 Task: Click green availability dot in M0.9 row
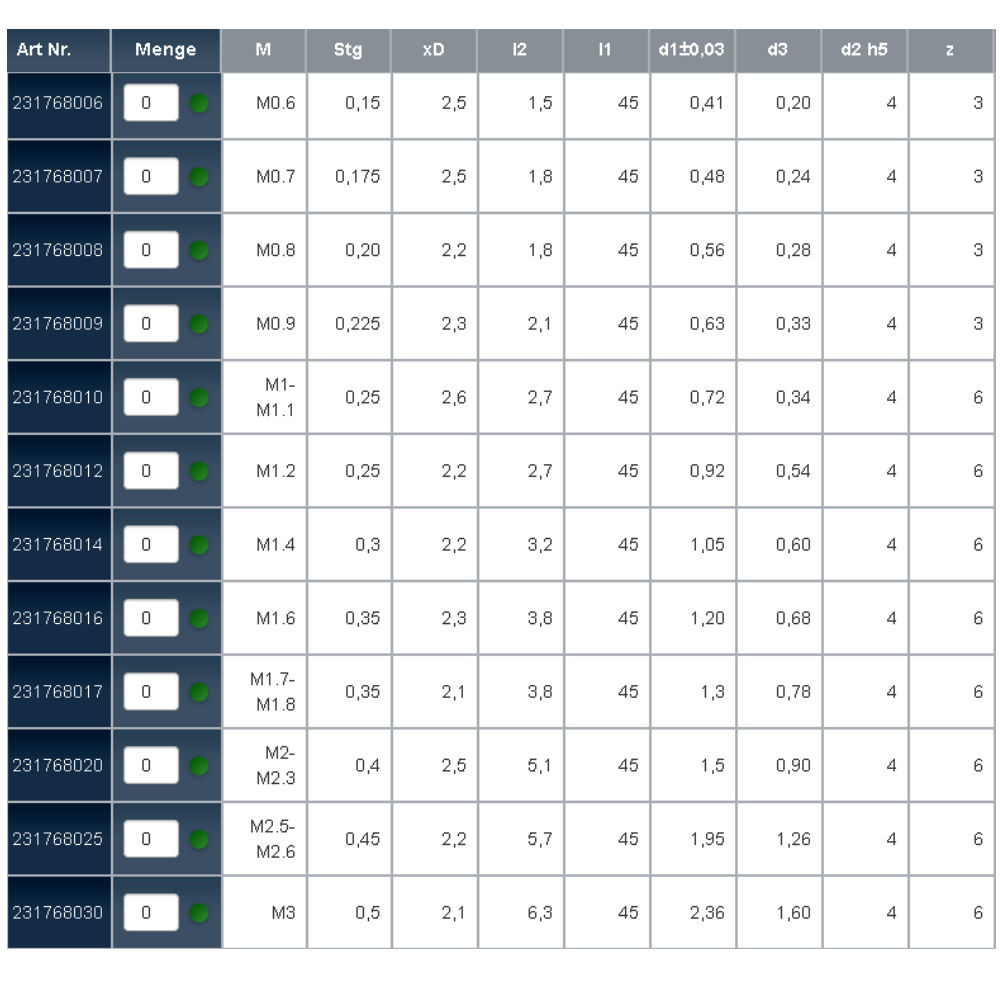(x=199, y=324)
